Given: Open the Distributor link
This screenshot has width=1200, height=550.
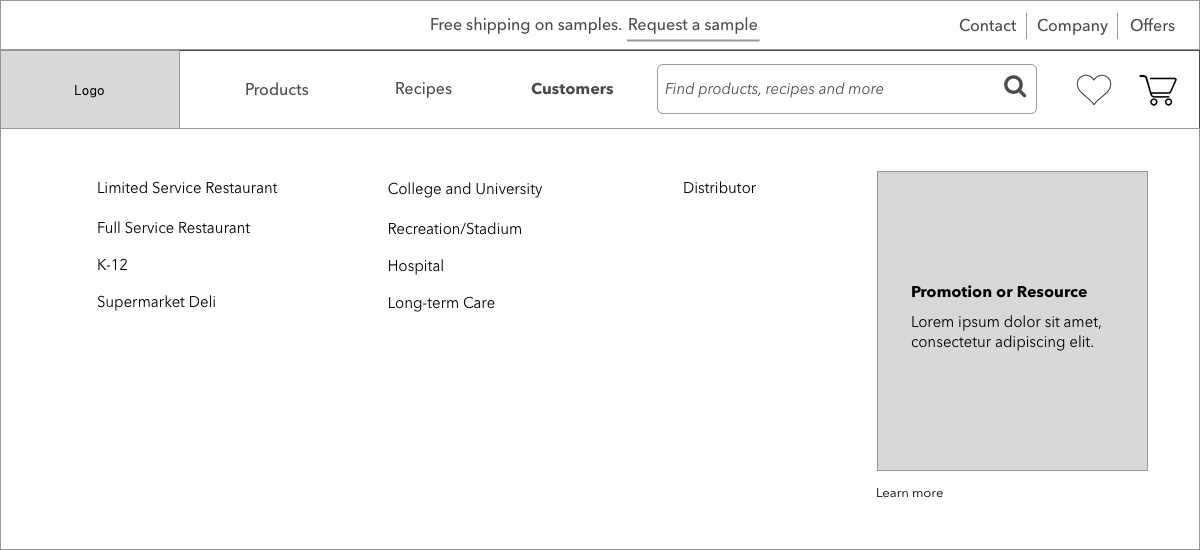Looking at the screenshot, I should (719, 188).
